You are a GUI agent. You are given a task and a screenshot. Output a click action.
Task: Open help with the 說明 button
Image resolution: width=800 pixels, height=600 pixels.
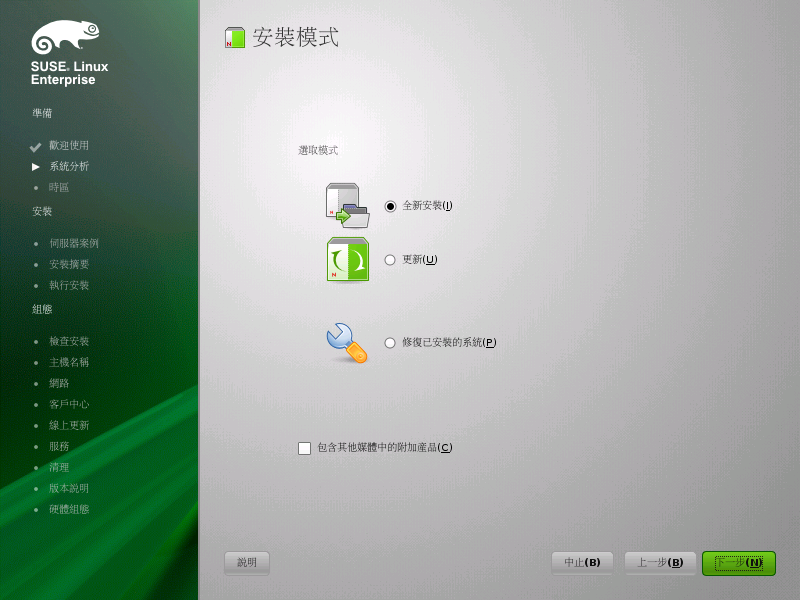(247, 563)
